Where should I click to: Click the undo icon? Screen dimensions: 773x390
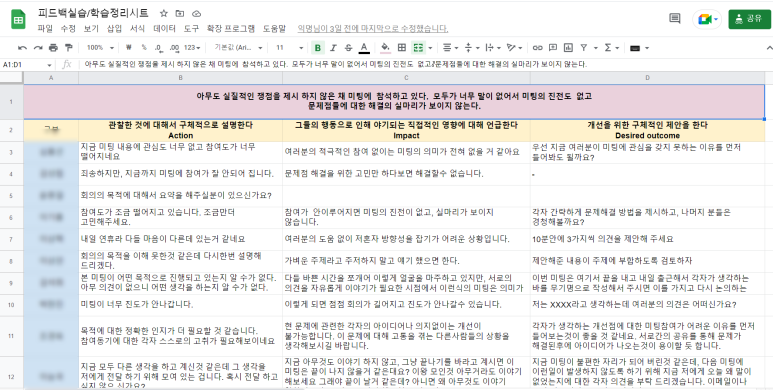coord(22,48)
